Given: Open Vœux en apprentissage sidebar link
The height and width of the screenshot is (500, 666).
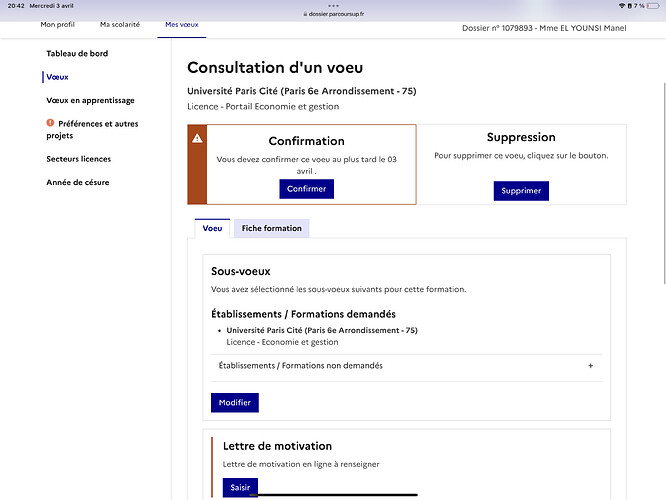Looking at the screenshot, I should (x=90, y=100).
